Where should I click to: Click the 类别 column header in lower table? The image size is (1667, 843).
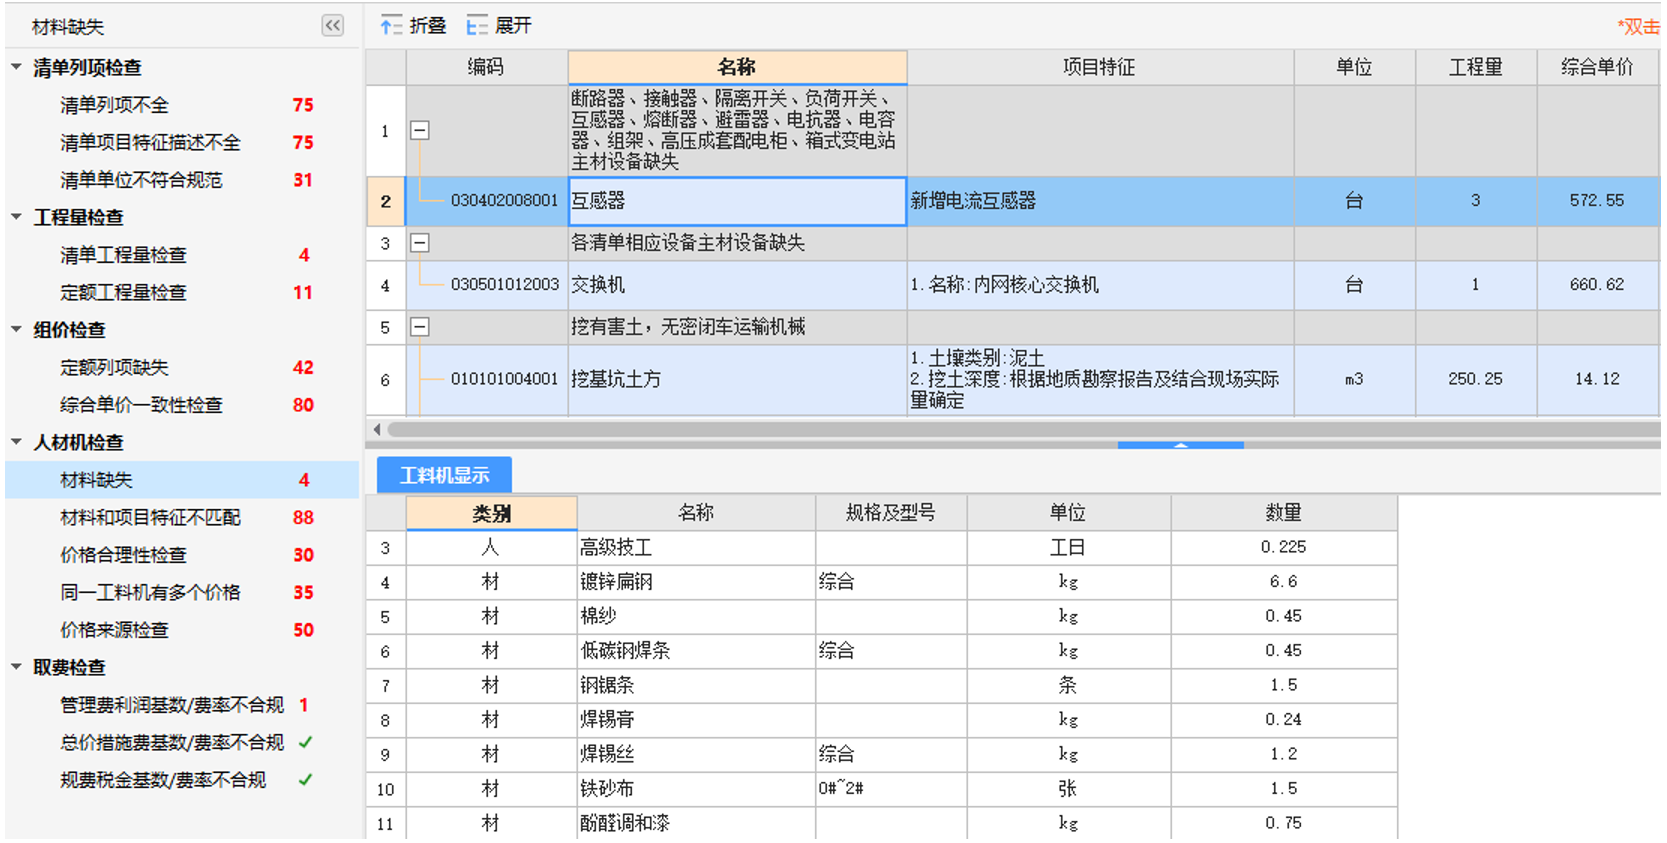[x=491, y=513]
